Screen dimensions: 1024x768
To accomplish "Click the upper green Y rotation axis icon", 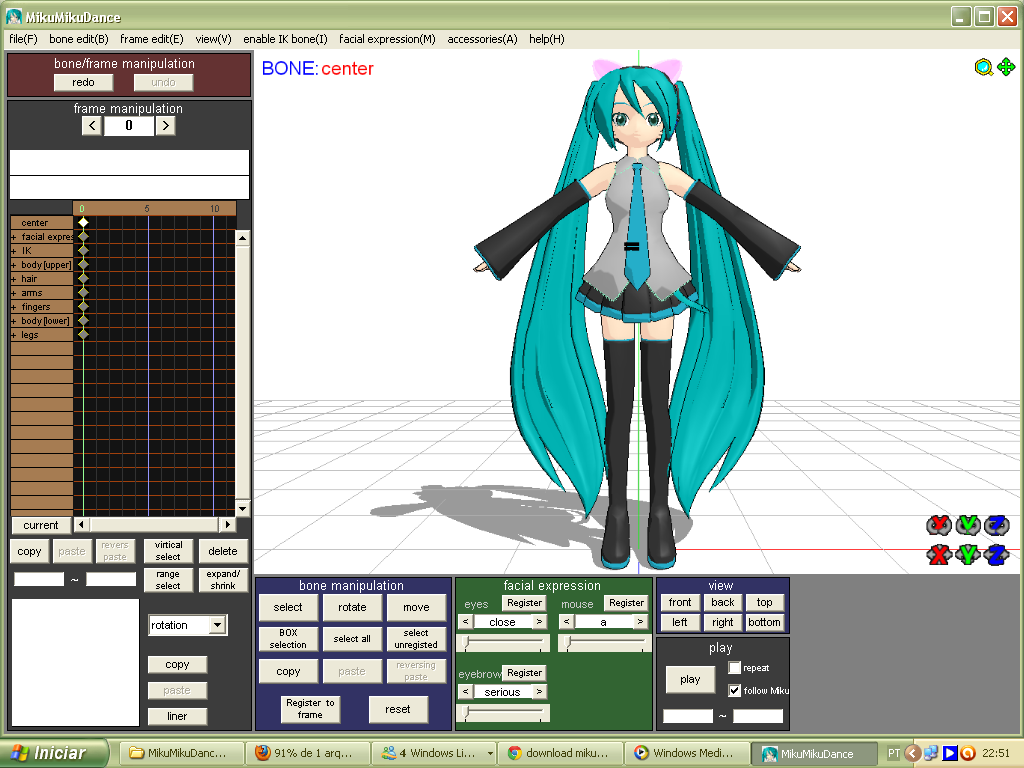I will pyautogui.click(x=968, y=524).
